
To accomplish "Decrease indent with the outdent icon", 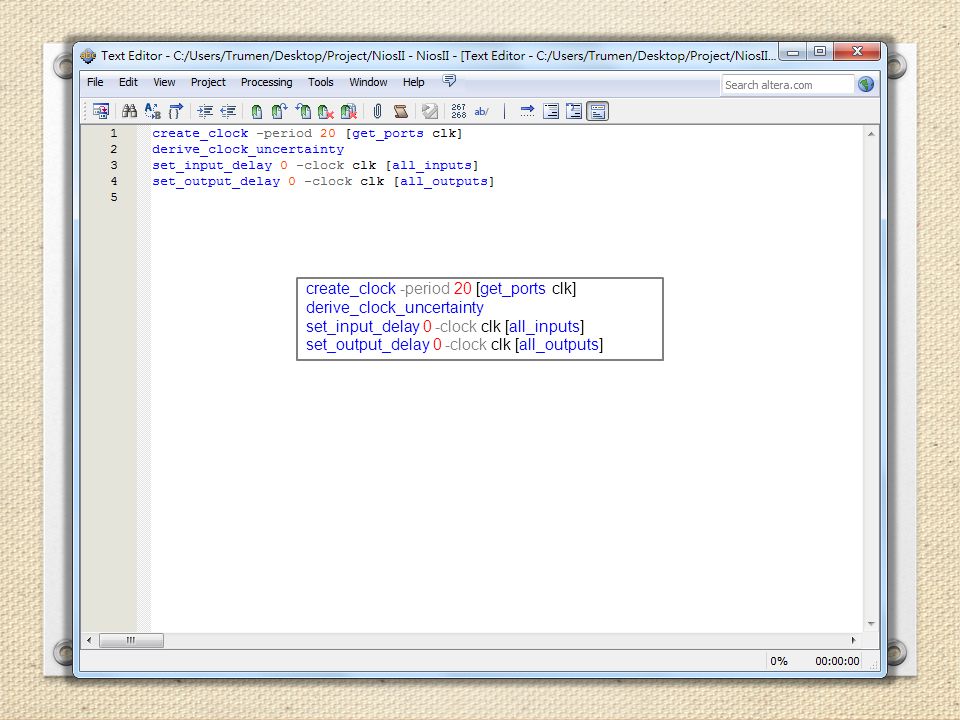I will pos(228,111).
